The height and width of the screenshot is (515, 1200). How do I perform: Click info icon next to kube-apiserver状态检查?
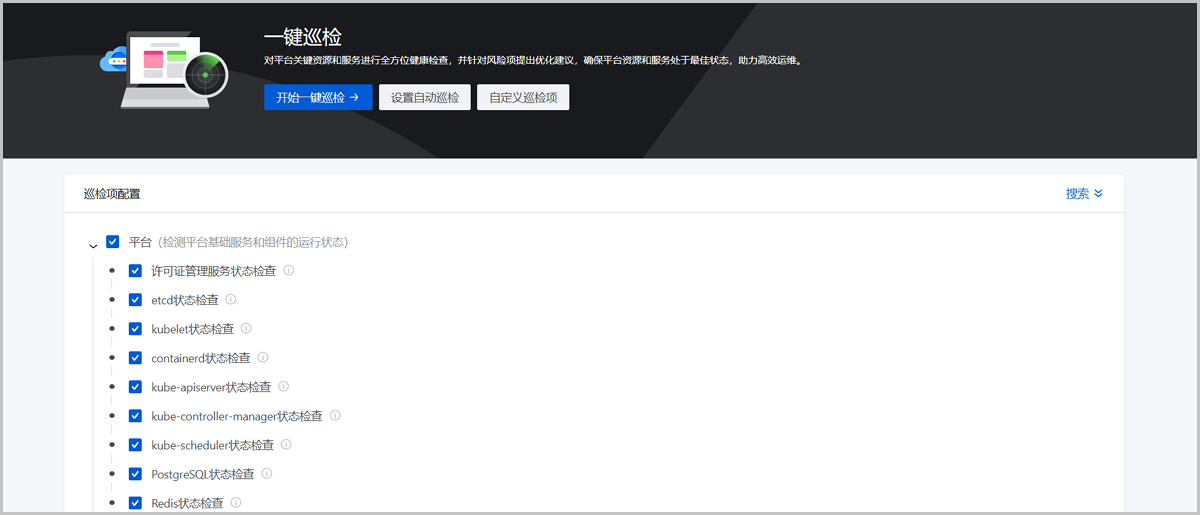point(283,386)
